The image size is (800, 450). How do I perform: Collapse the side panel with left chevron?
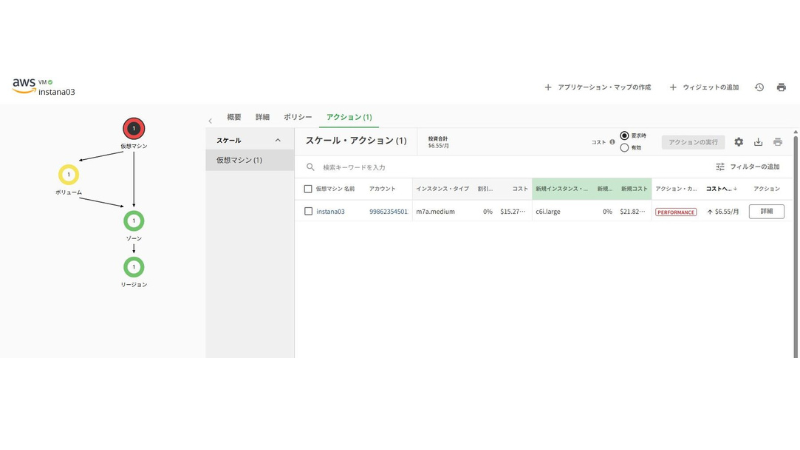210,121
